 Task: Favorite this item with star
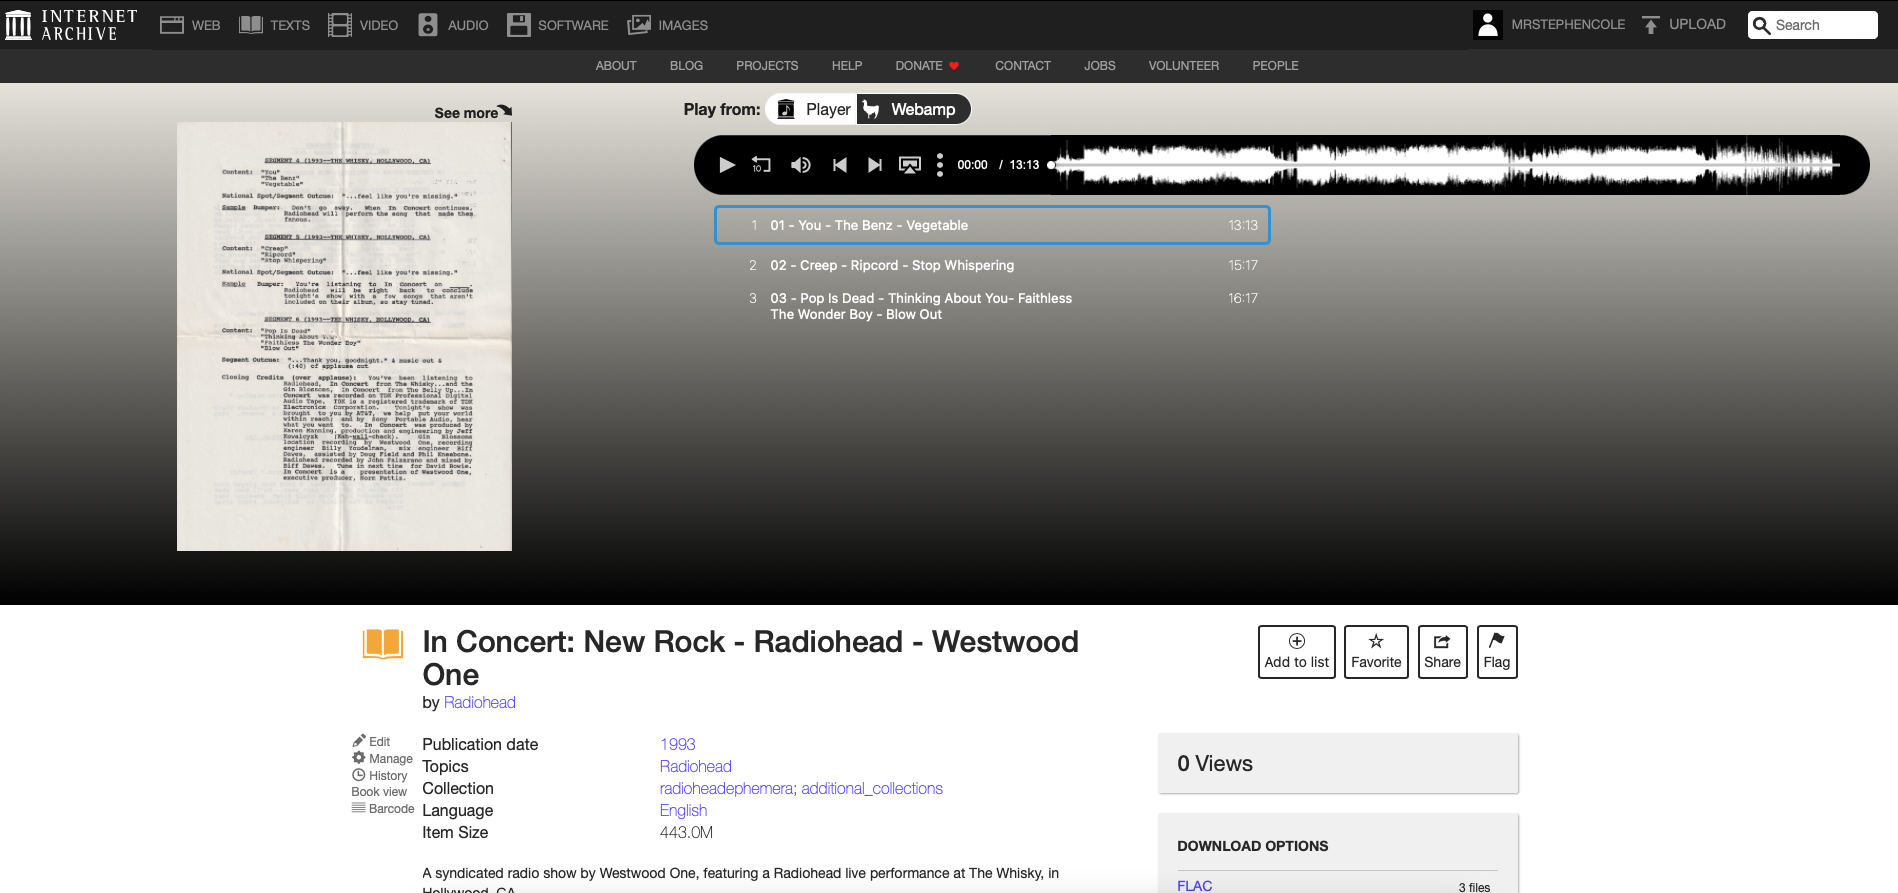click(1376, 652)
